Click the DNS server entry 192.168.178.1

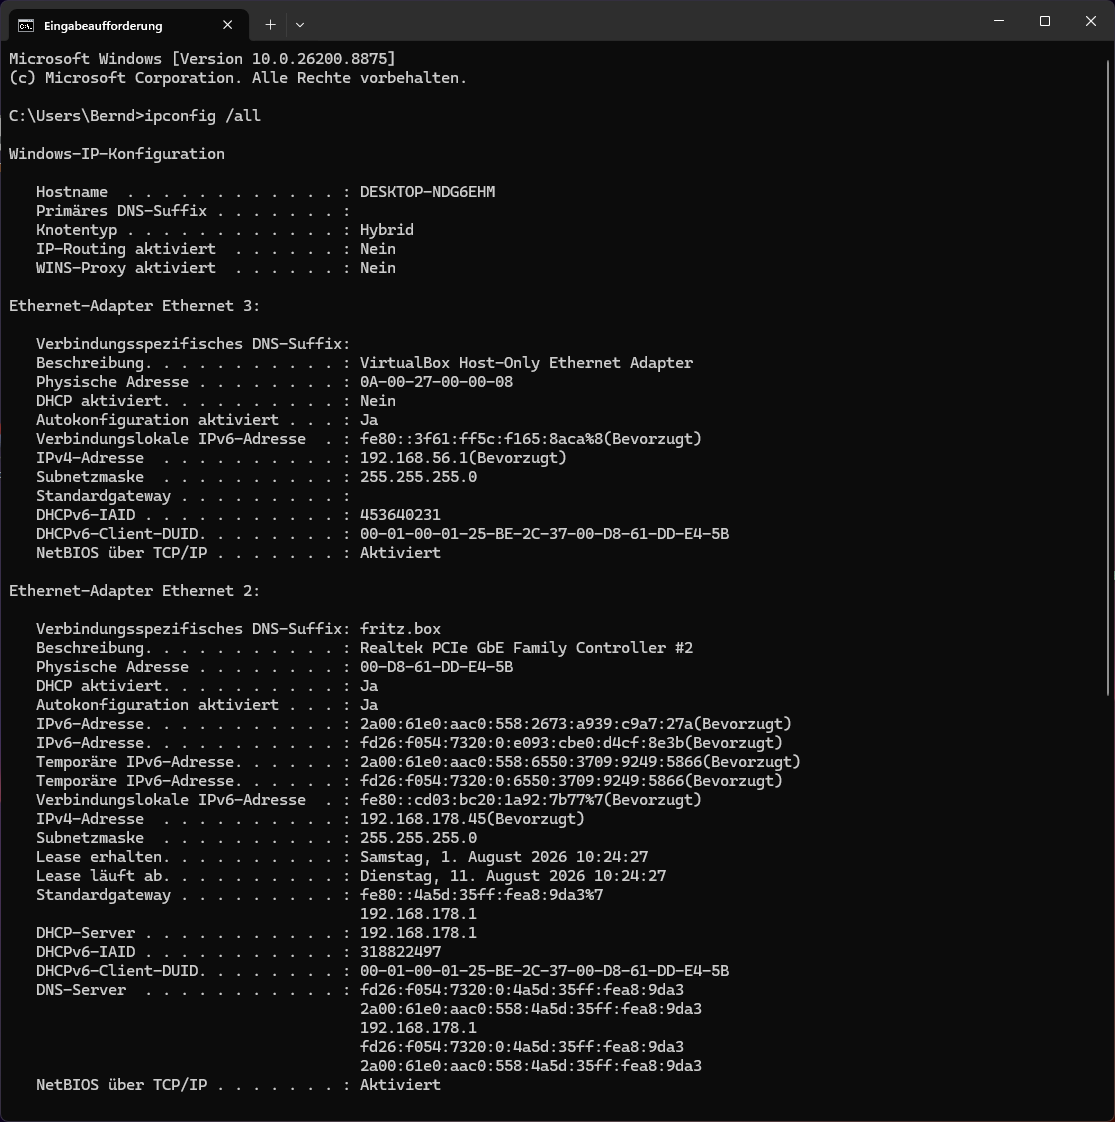(418, 1028)
